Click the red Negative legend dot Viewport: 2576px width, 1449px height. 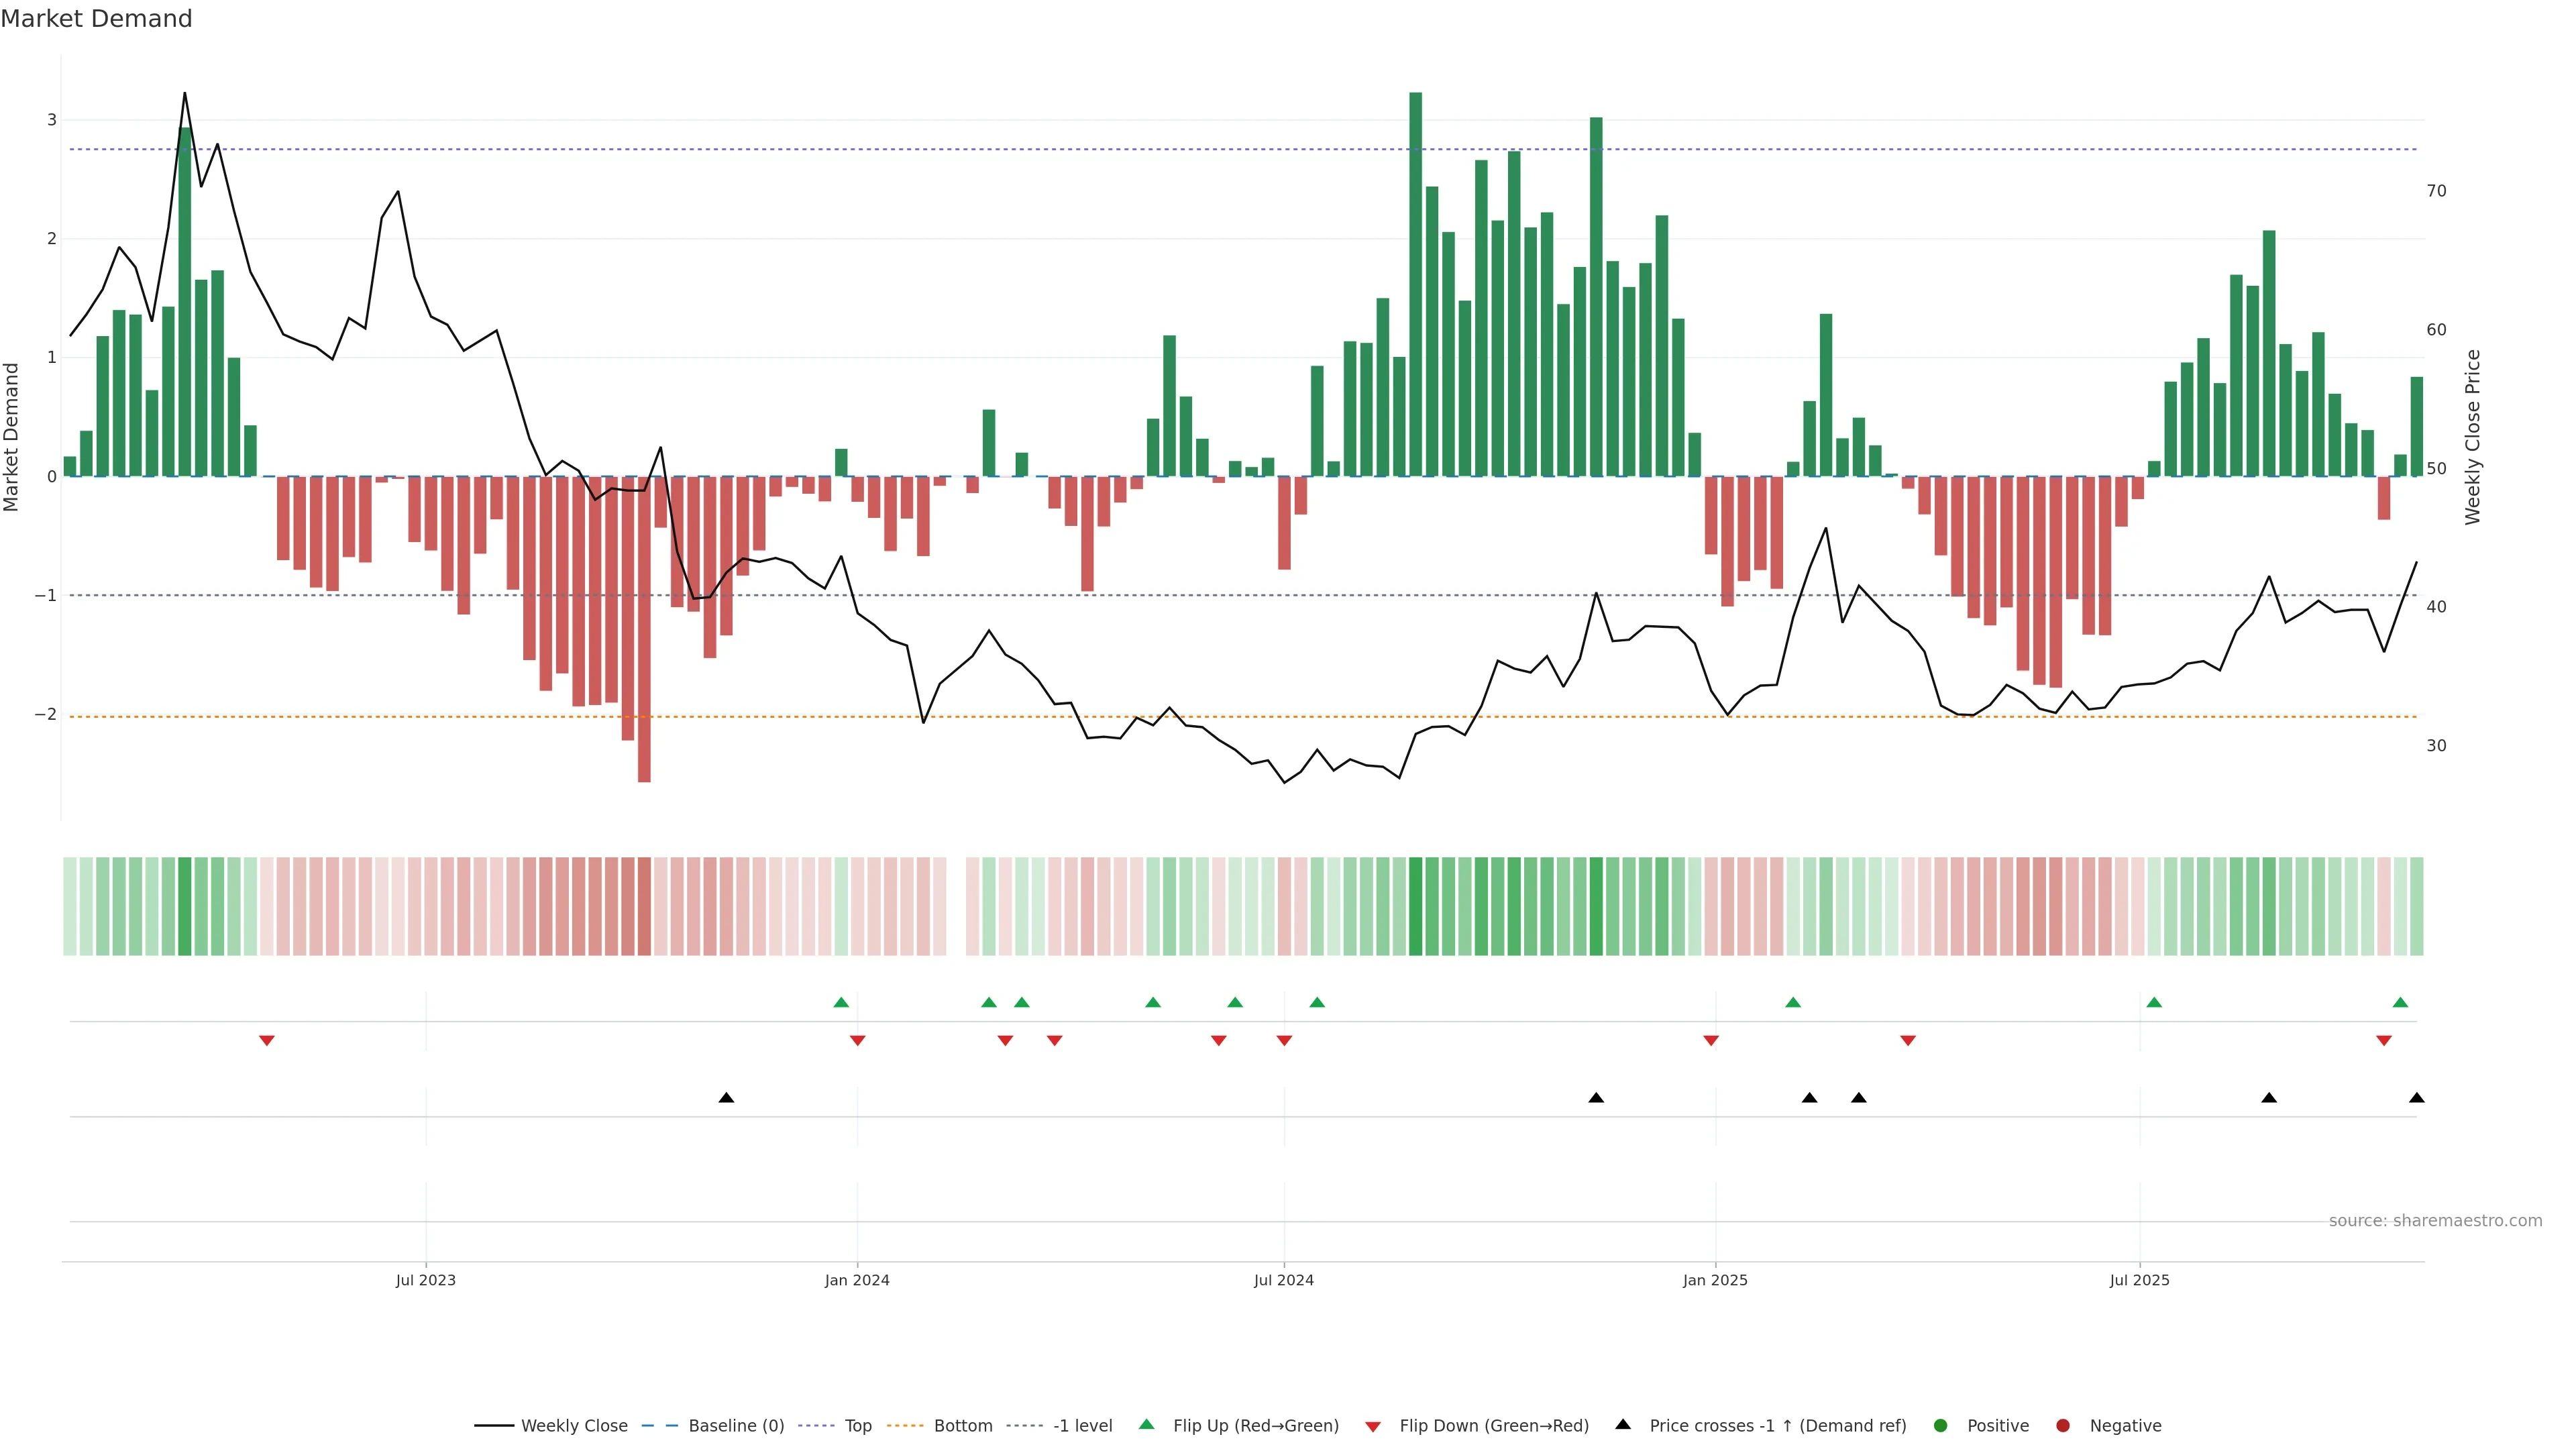[2063, 1426]
